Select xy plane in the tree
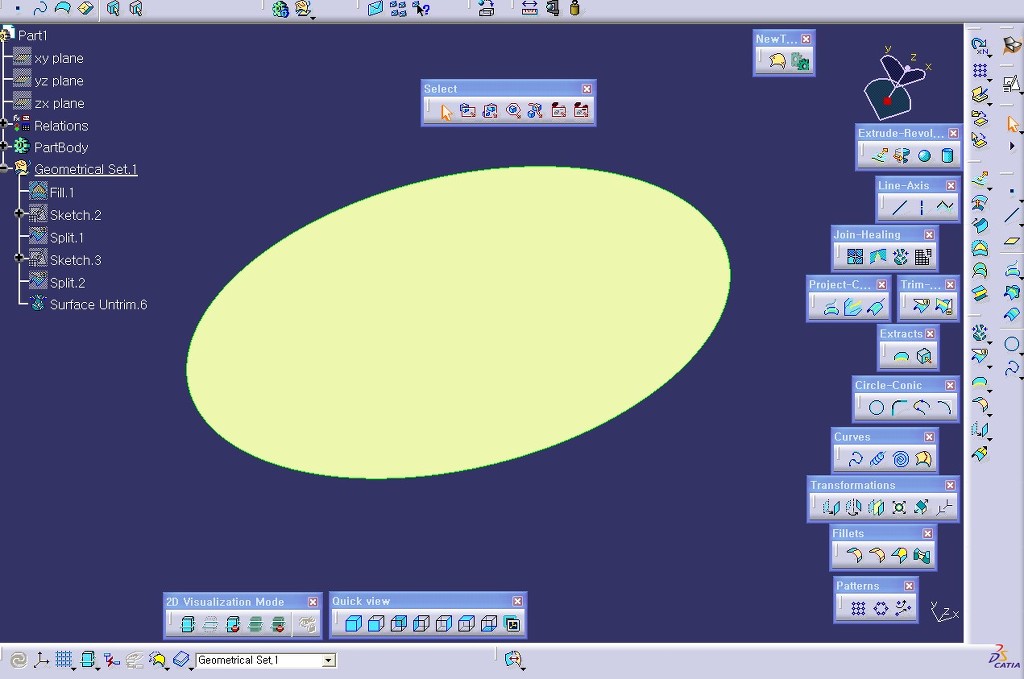The image size is (1024, 679). (59, 58)
